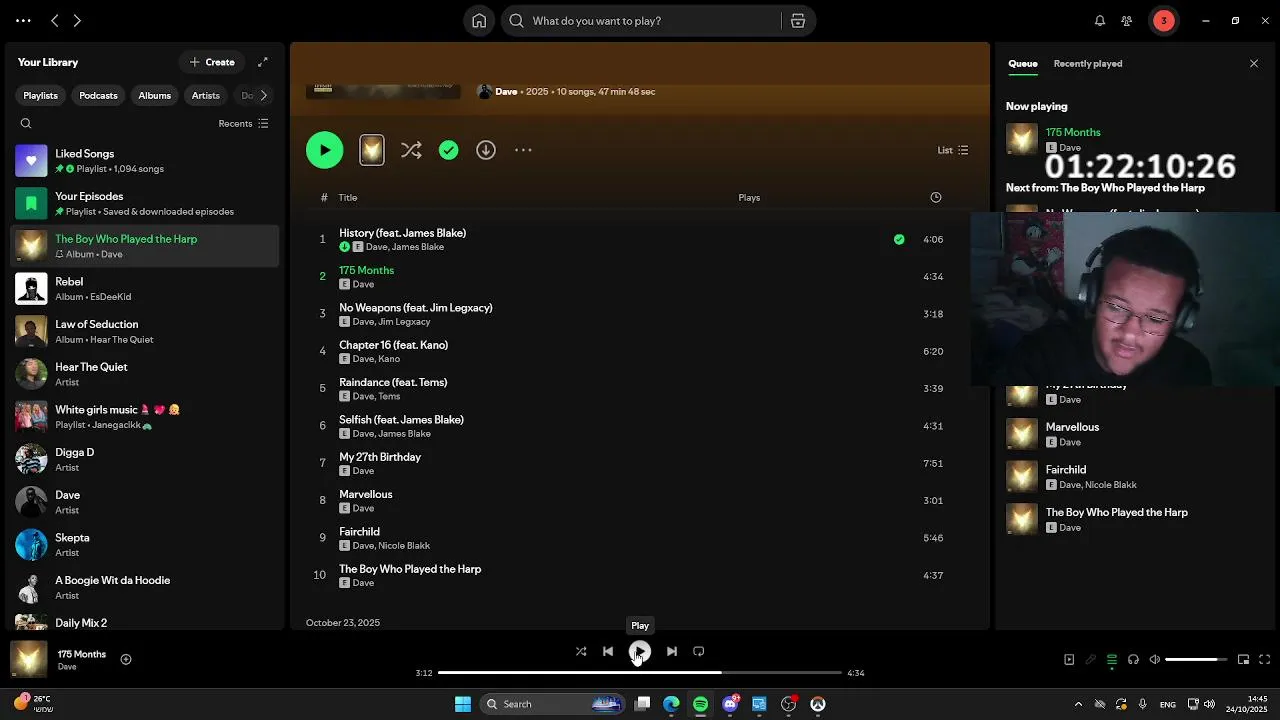This screenshot has width=1280, height=720.
Task: Toggle the Queue icon in player bar
Action: tap(1112, 659)
